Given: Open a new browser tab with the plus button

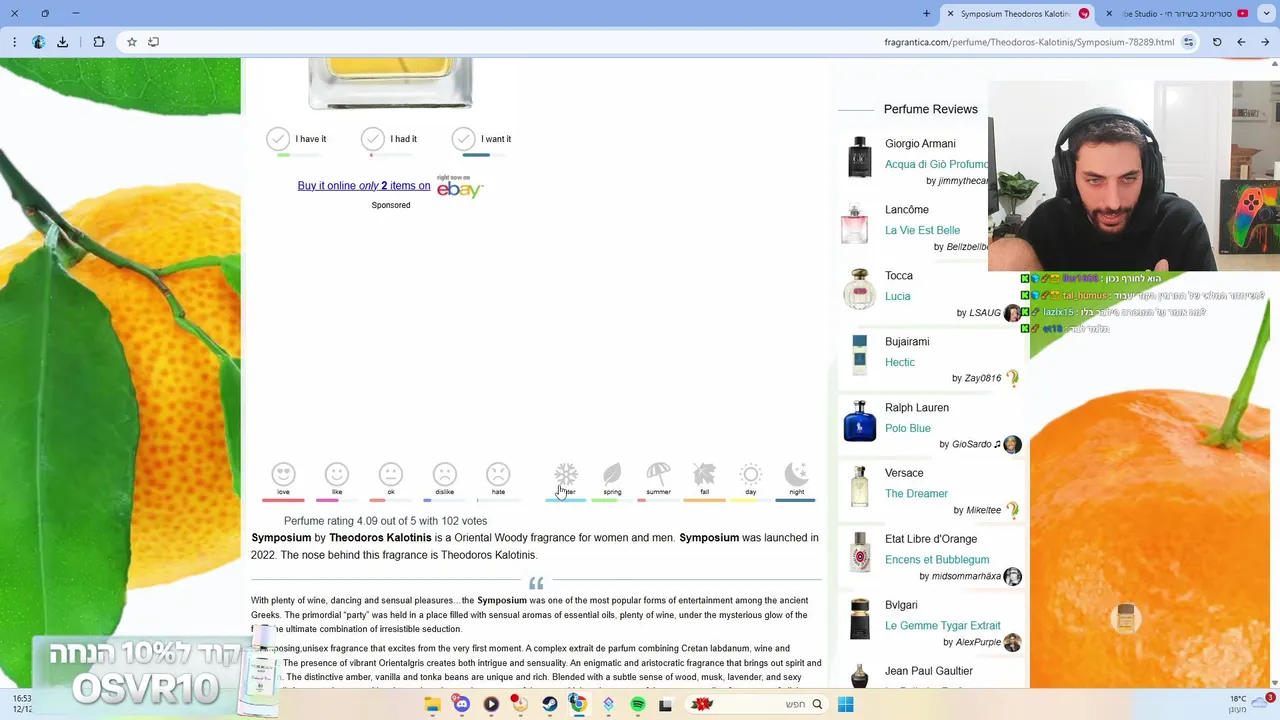Looking at the screenshot, I should pos(926,14).
